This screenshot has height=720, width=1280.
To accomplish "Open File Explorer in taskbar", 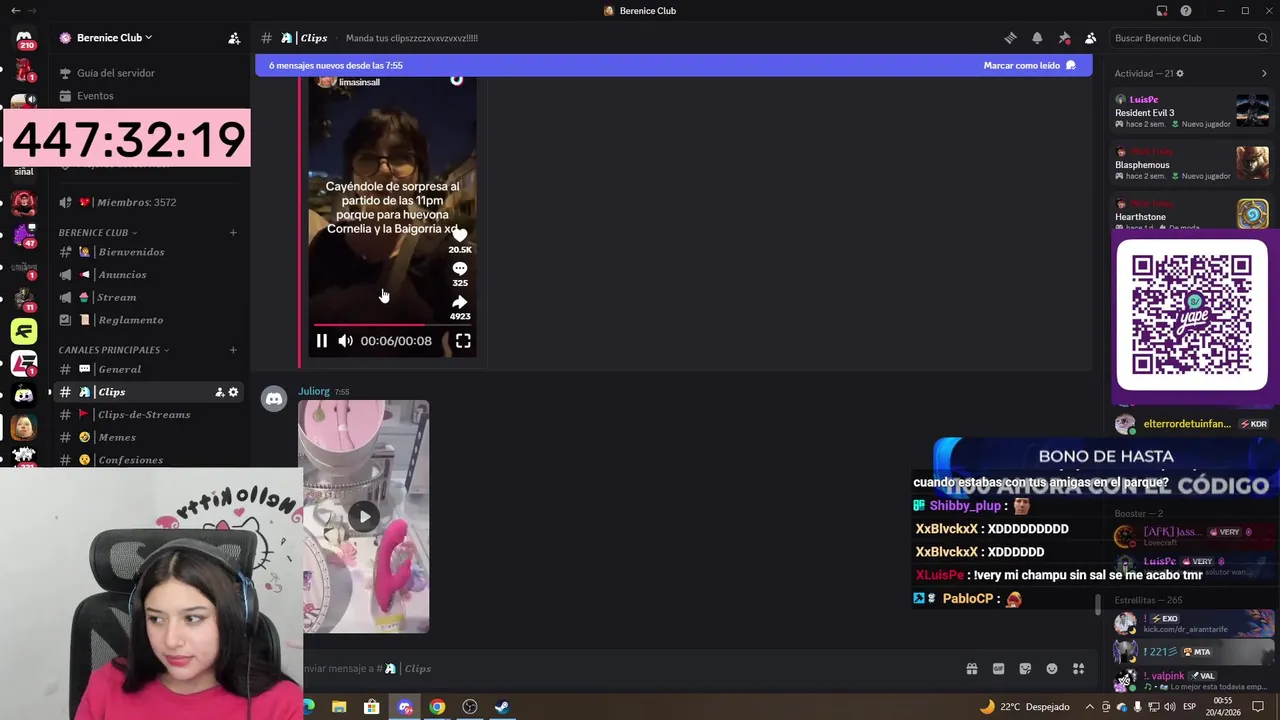I will click(x=339, y=707).
